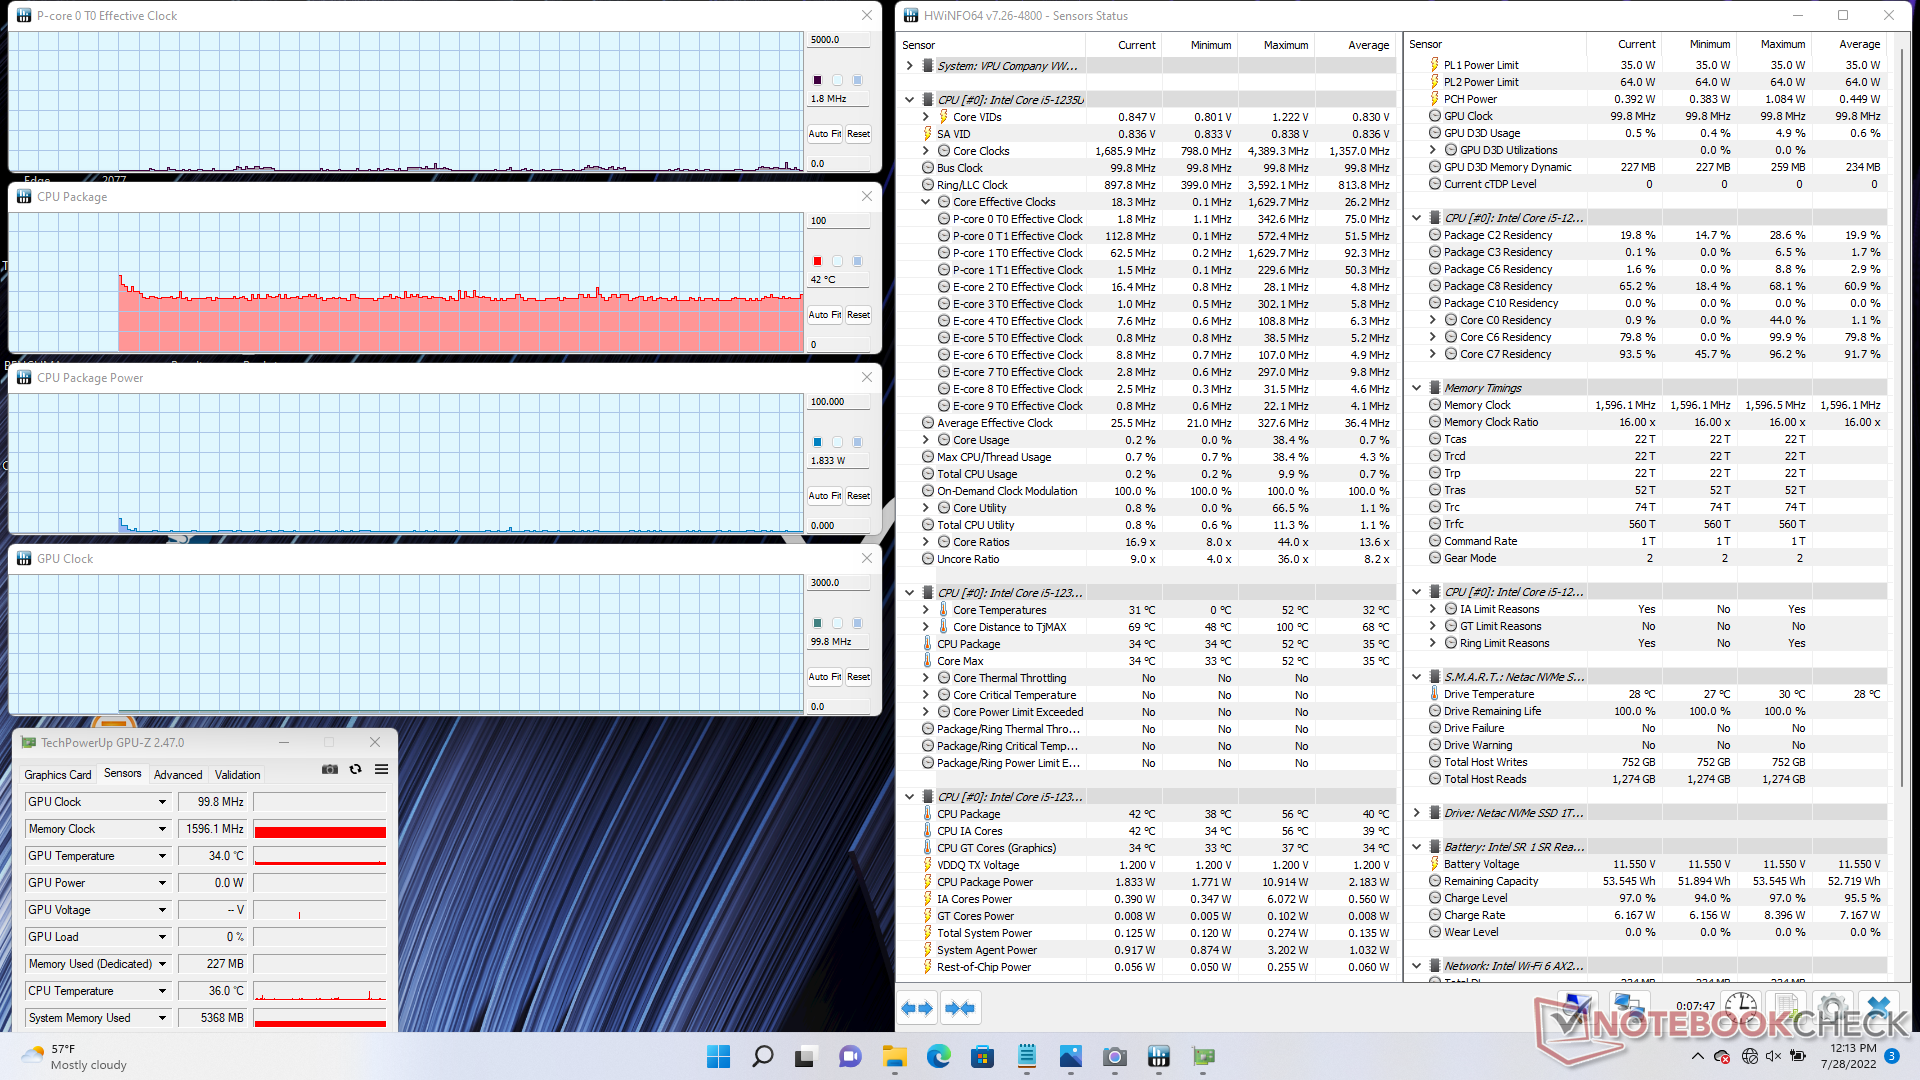Open File Explorer from taskbar
The image size is (1920, 1080).
(894, 1056)
